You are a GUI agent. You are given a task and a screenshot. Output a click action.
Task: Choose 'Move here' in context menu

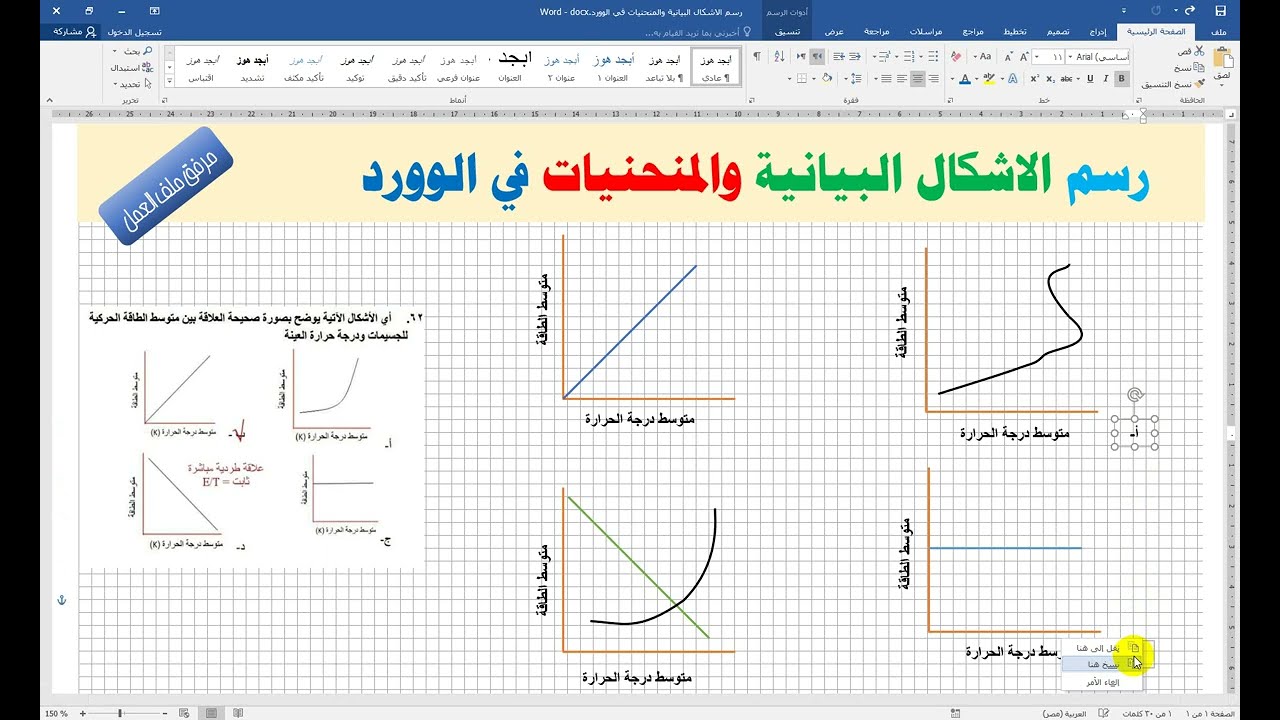(1104, 647)
